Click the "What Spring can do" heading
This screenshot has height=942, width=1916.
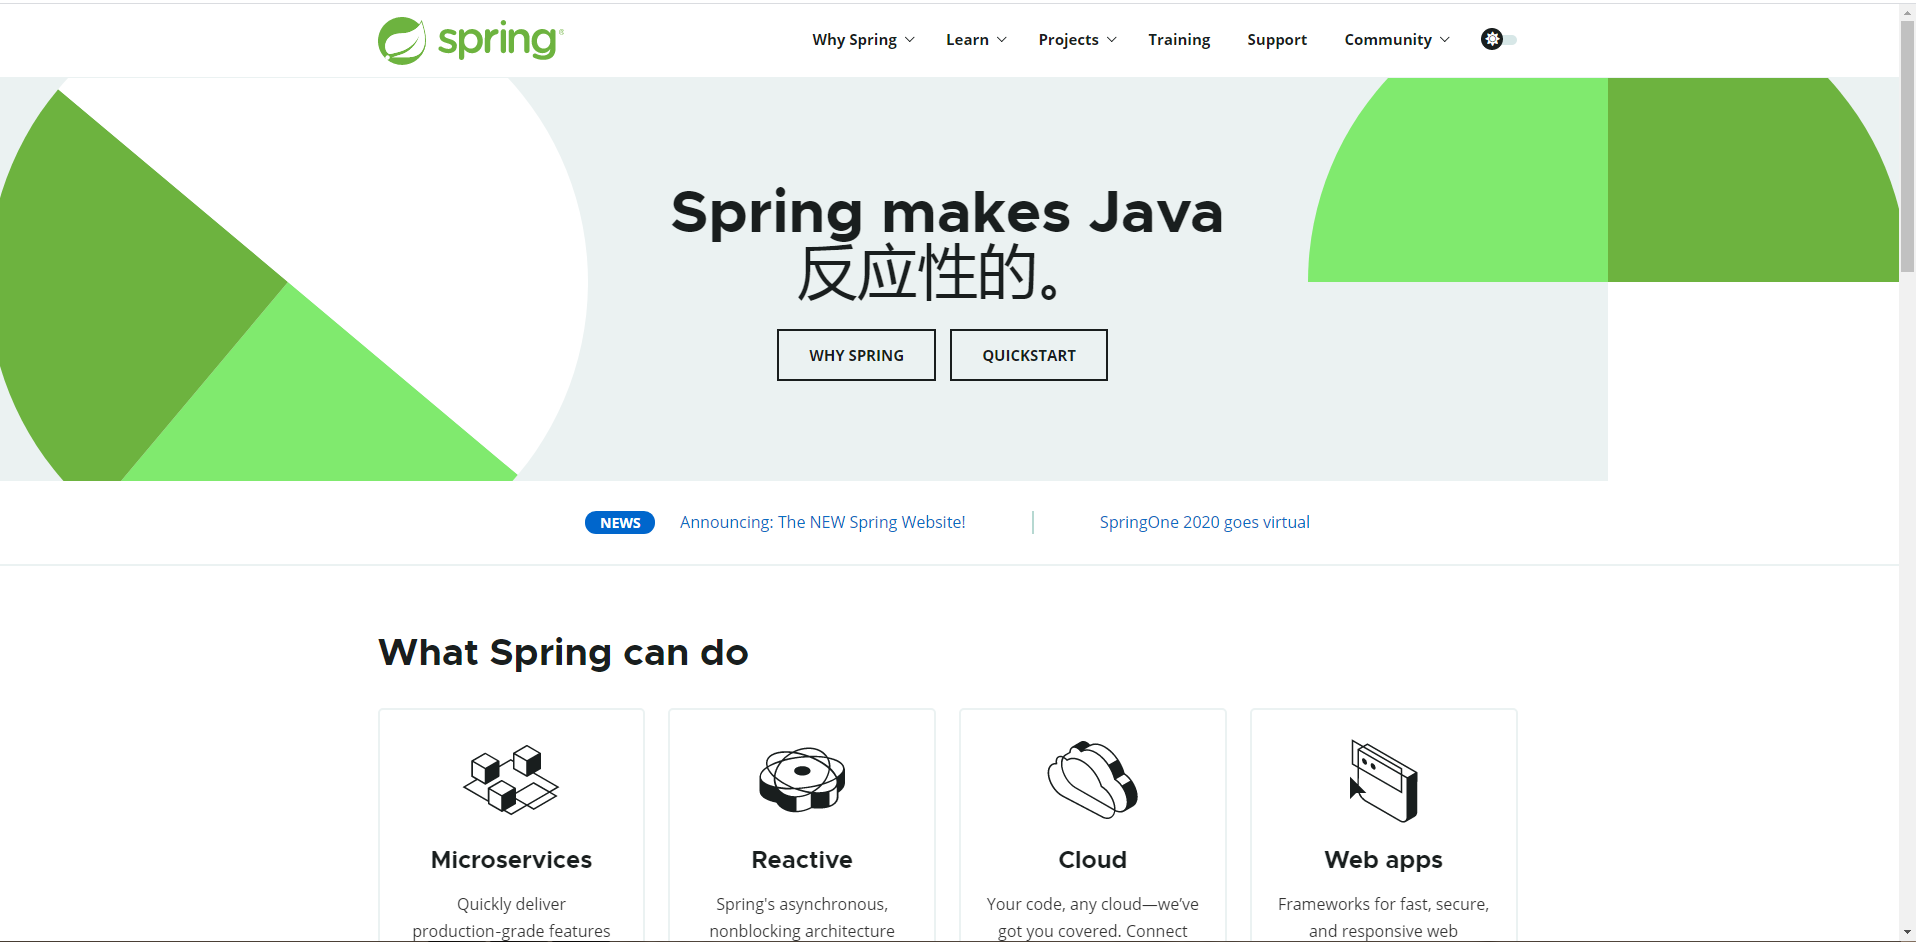[563, 653]
